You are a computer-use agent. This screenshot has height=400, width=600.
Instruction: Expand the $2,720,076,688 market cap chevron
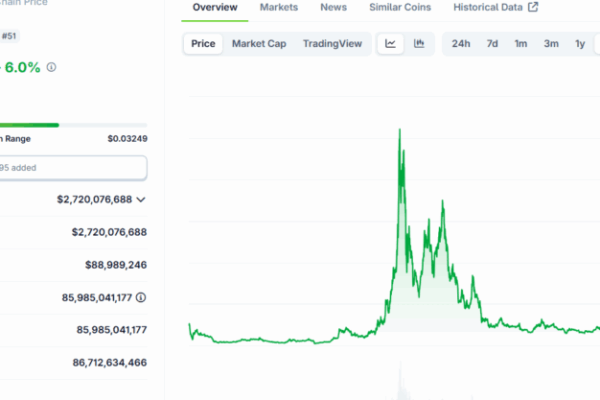141,200
